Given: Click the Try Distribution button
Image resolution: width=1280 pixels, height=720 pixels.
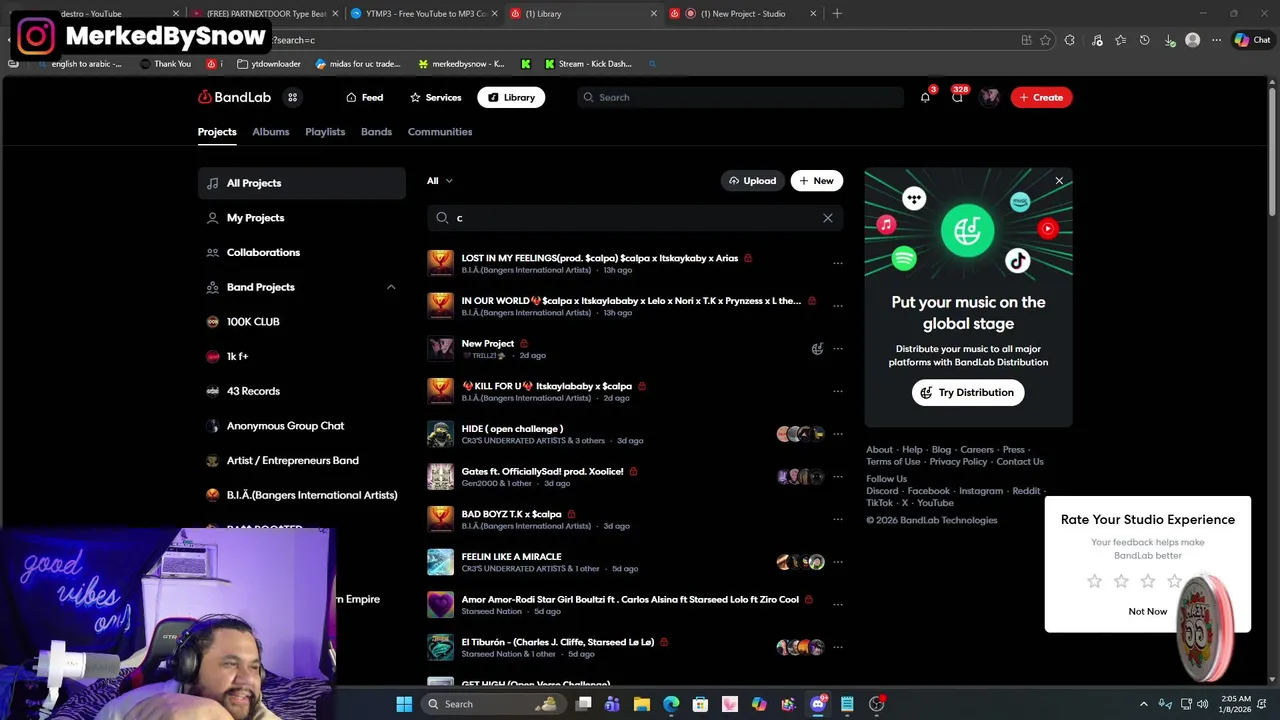Looking at the screenshot, I should tap(968, 393).
